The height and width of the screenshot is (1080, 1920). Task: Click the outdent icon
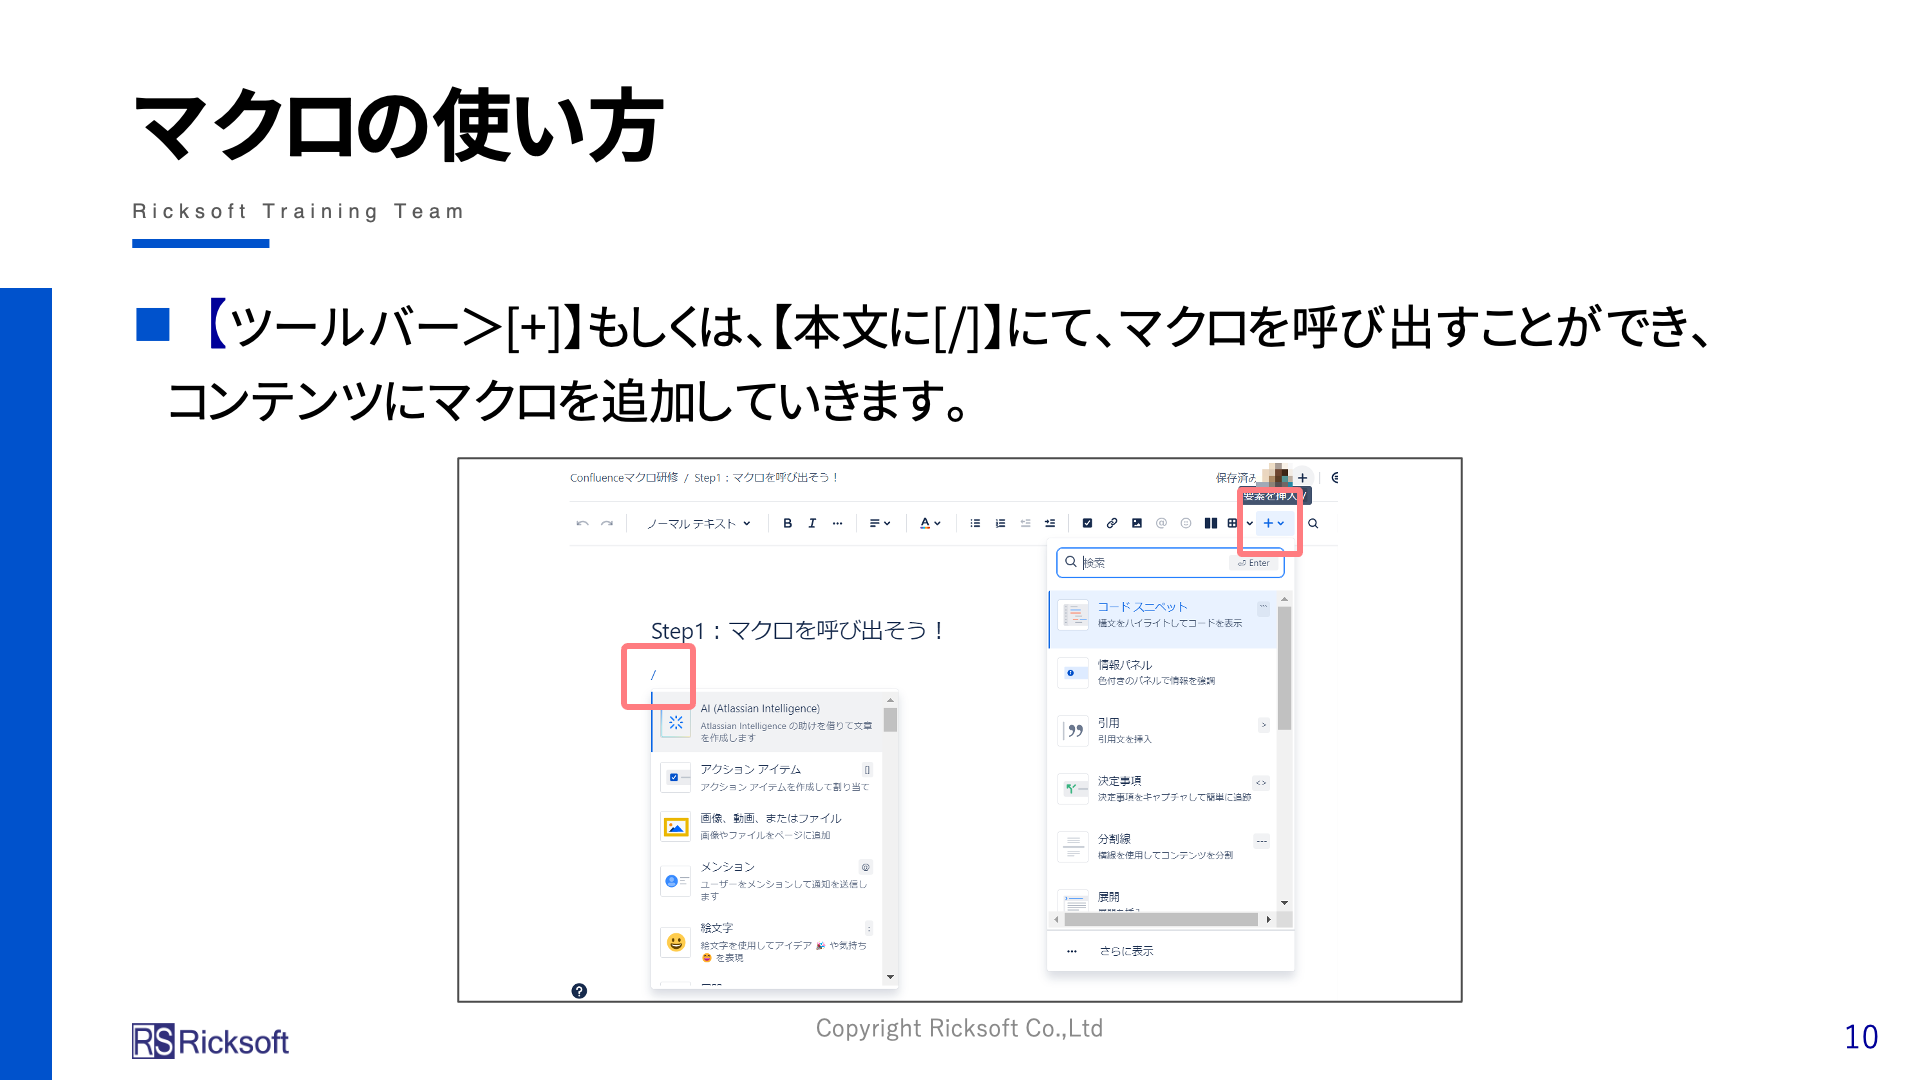tap(1025, 523)
